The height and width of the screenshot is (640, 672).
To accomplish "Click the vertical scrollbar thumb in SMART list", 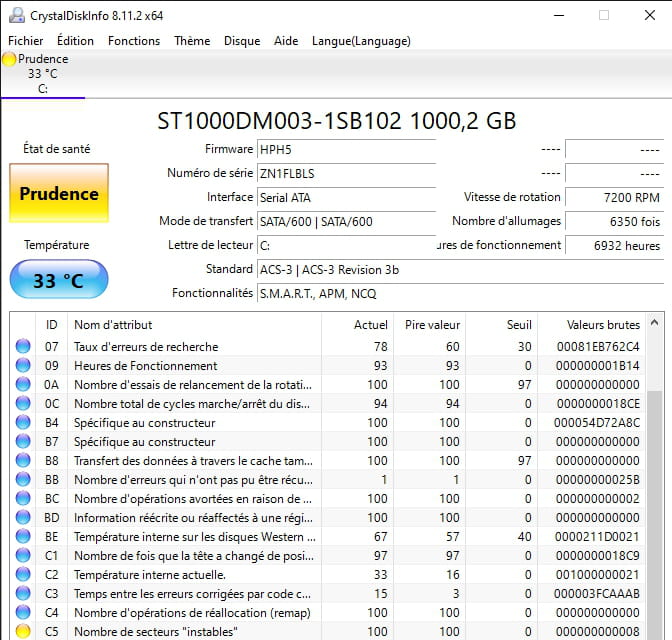I will click(654, 514).
